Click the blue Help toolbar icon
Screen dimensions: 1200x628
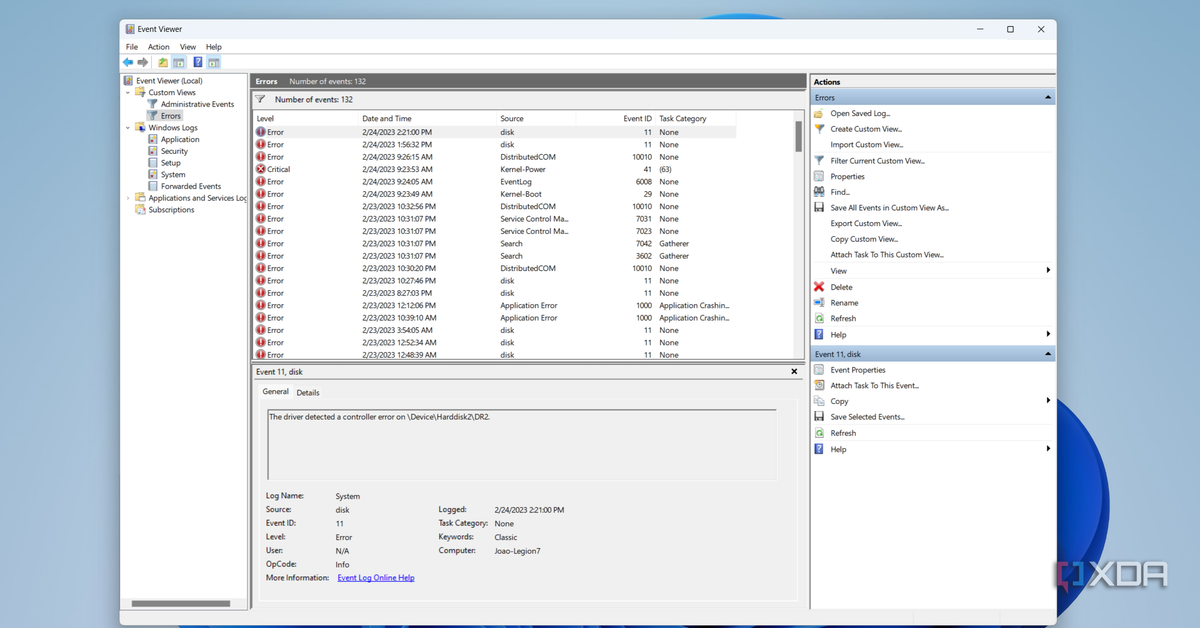pos(198,62)
